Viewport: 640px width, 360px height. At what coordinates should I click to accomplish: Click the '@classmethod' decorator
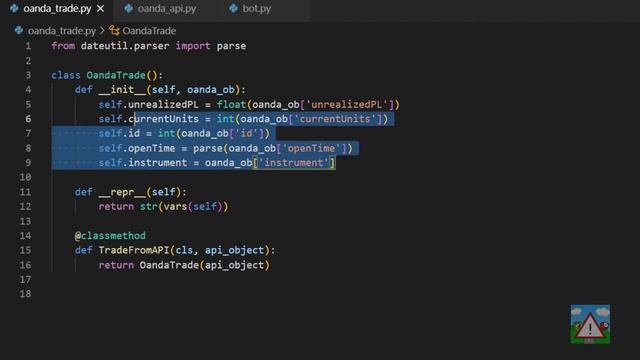point(110,236)
